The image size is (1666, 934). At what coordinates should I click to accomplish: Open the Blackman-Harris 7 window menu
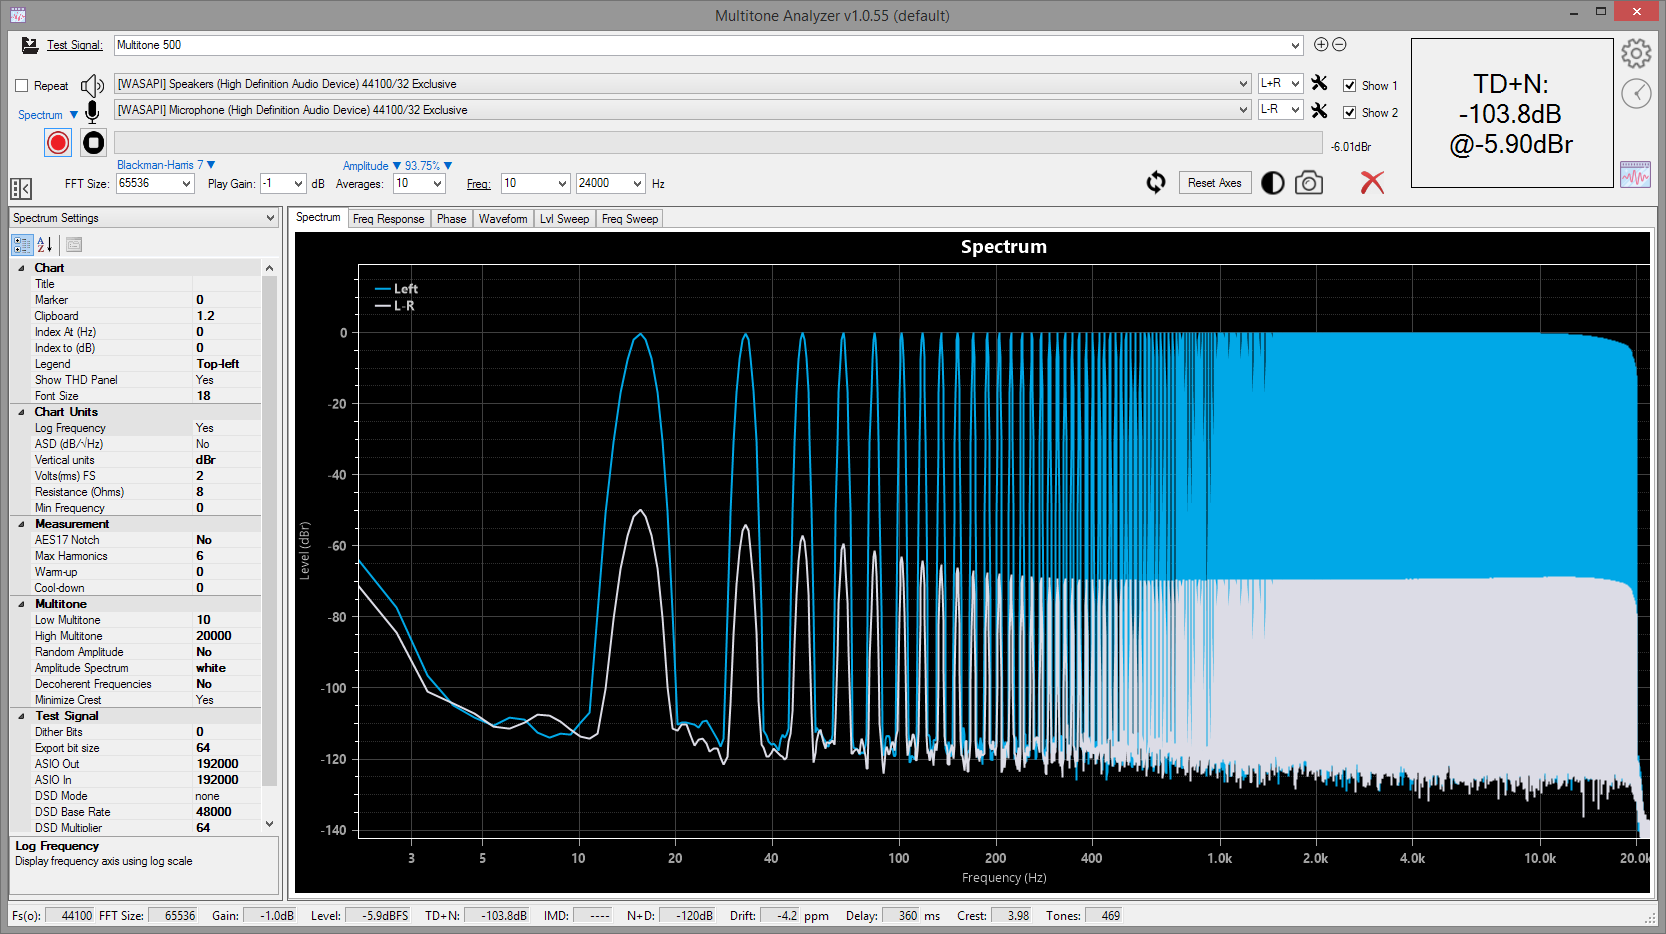pyautogui.click(x=166, y=165)
